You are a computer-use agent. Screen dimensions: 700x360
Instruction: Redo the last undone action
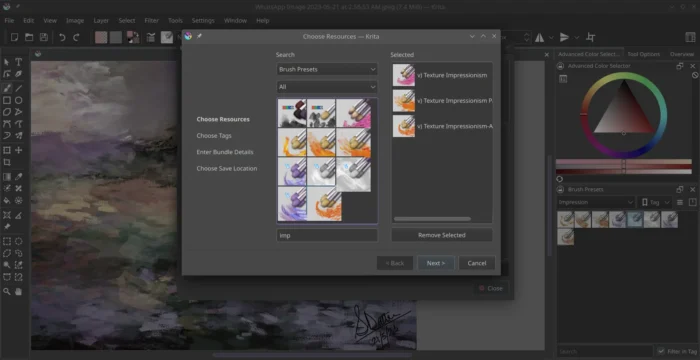coord(76,38)
